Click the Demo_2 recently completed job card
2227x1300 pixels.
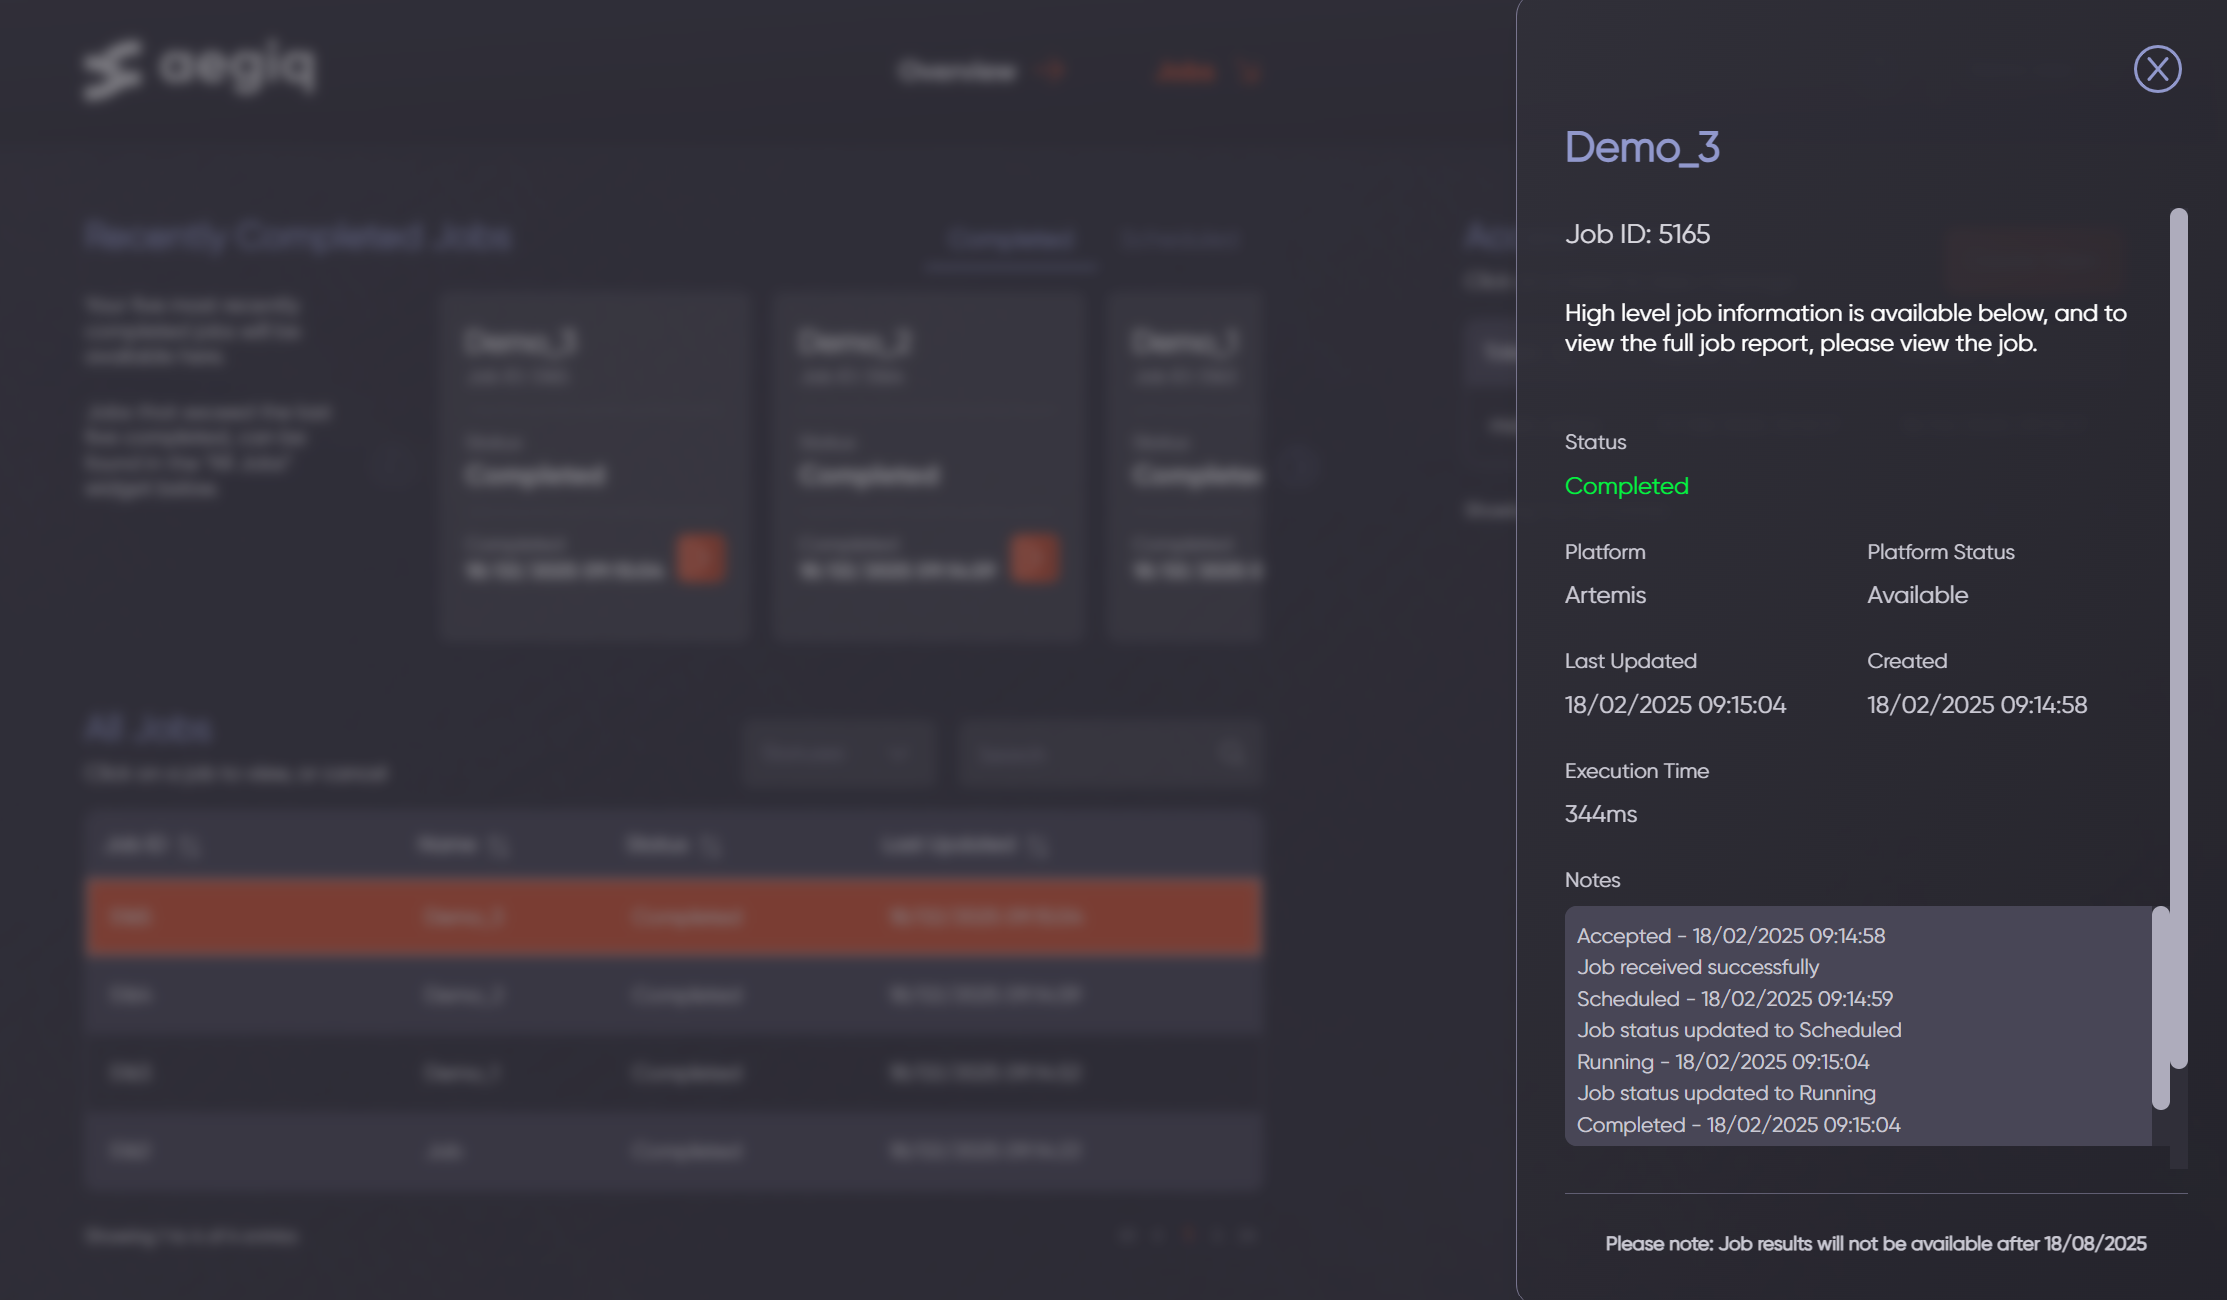928,440
